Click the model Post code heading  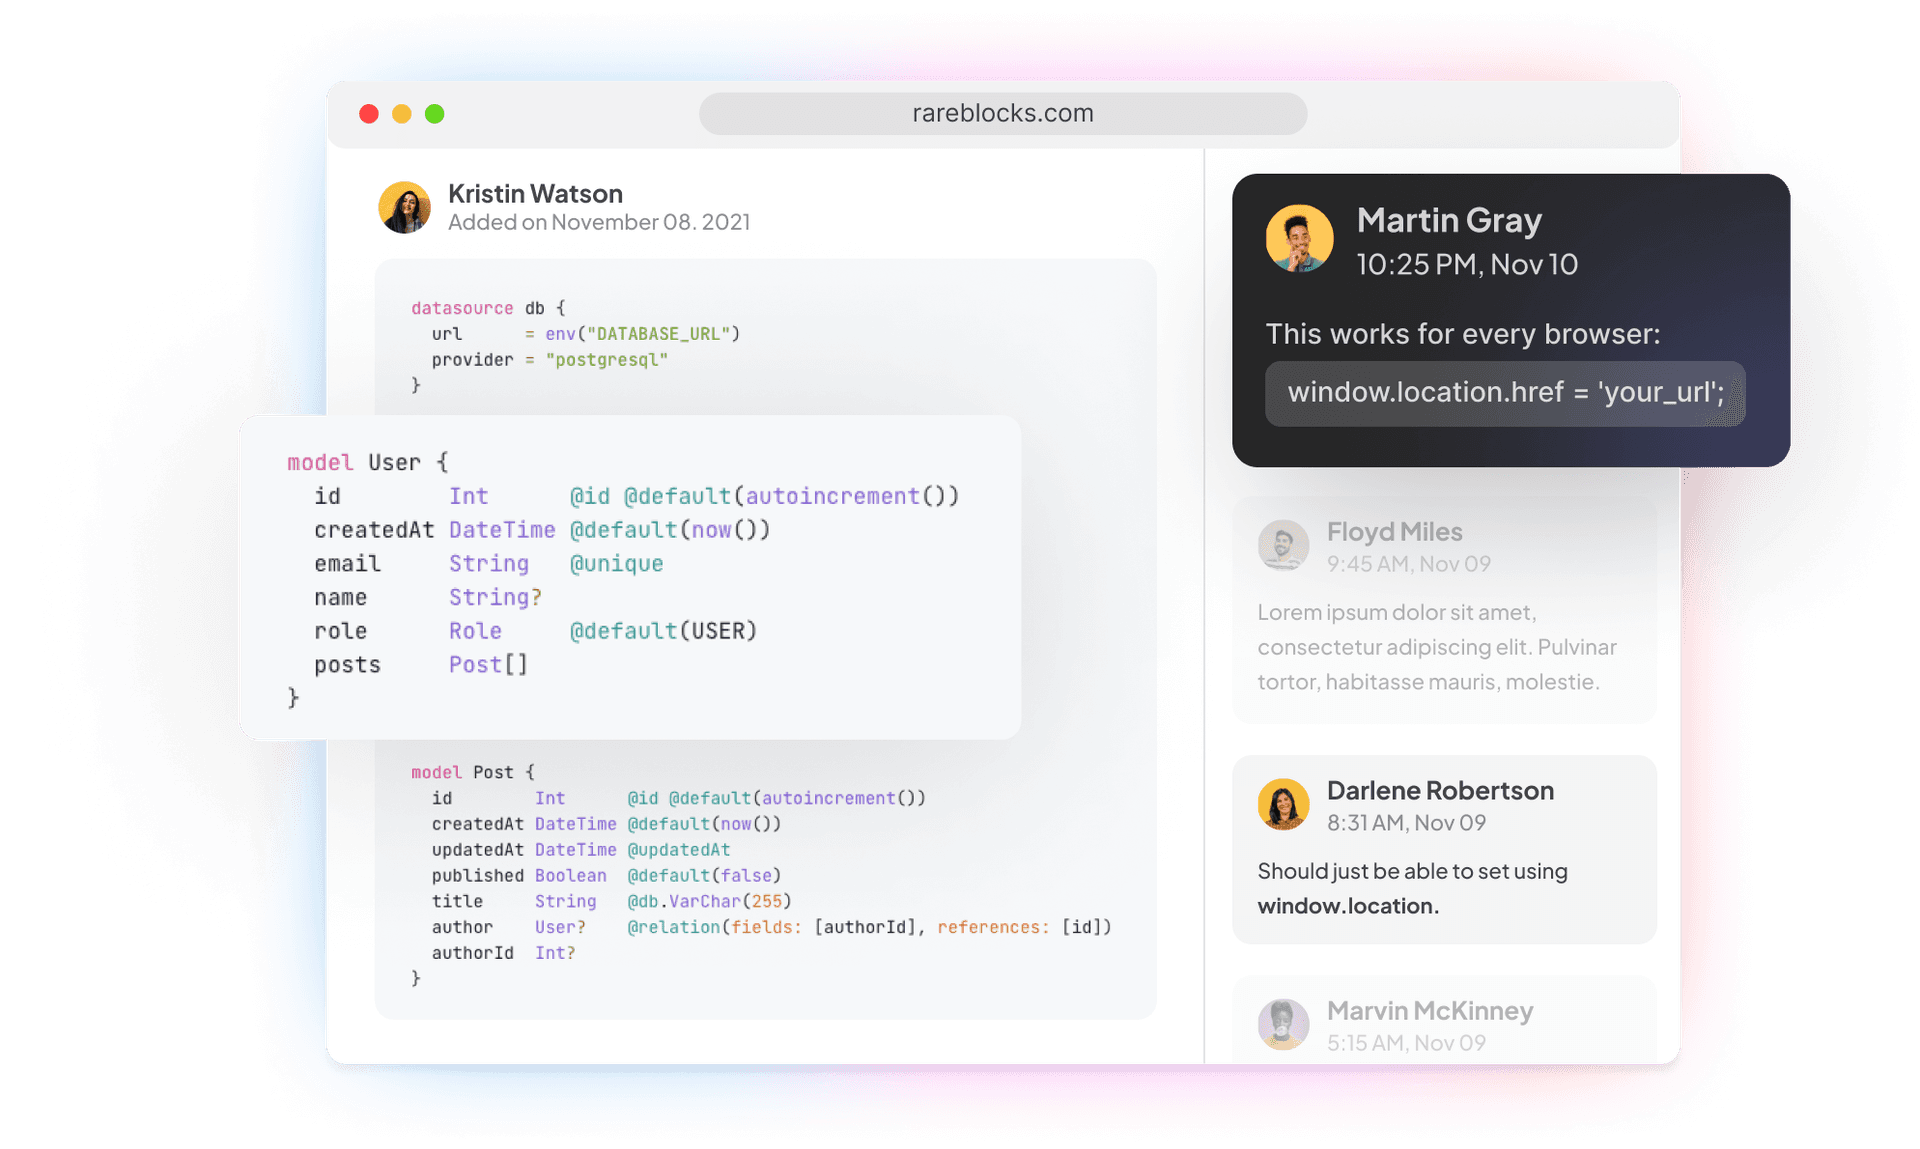click(472, 772)
